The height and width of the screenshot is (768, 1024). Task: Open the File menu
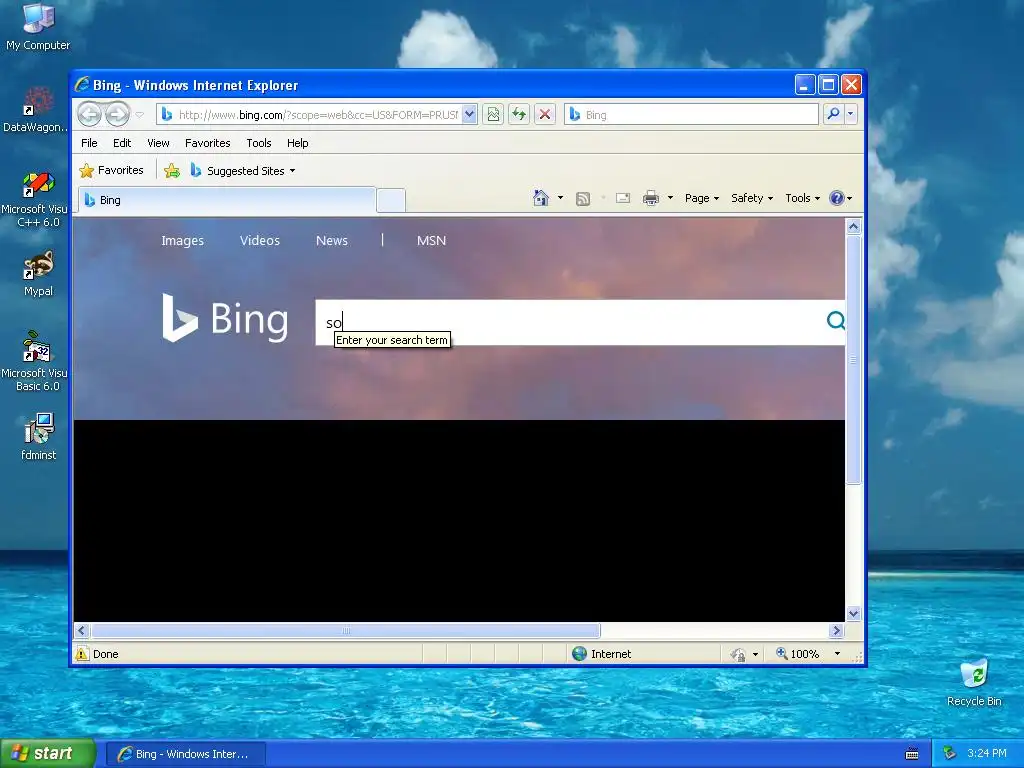(x=89, y=143)
